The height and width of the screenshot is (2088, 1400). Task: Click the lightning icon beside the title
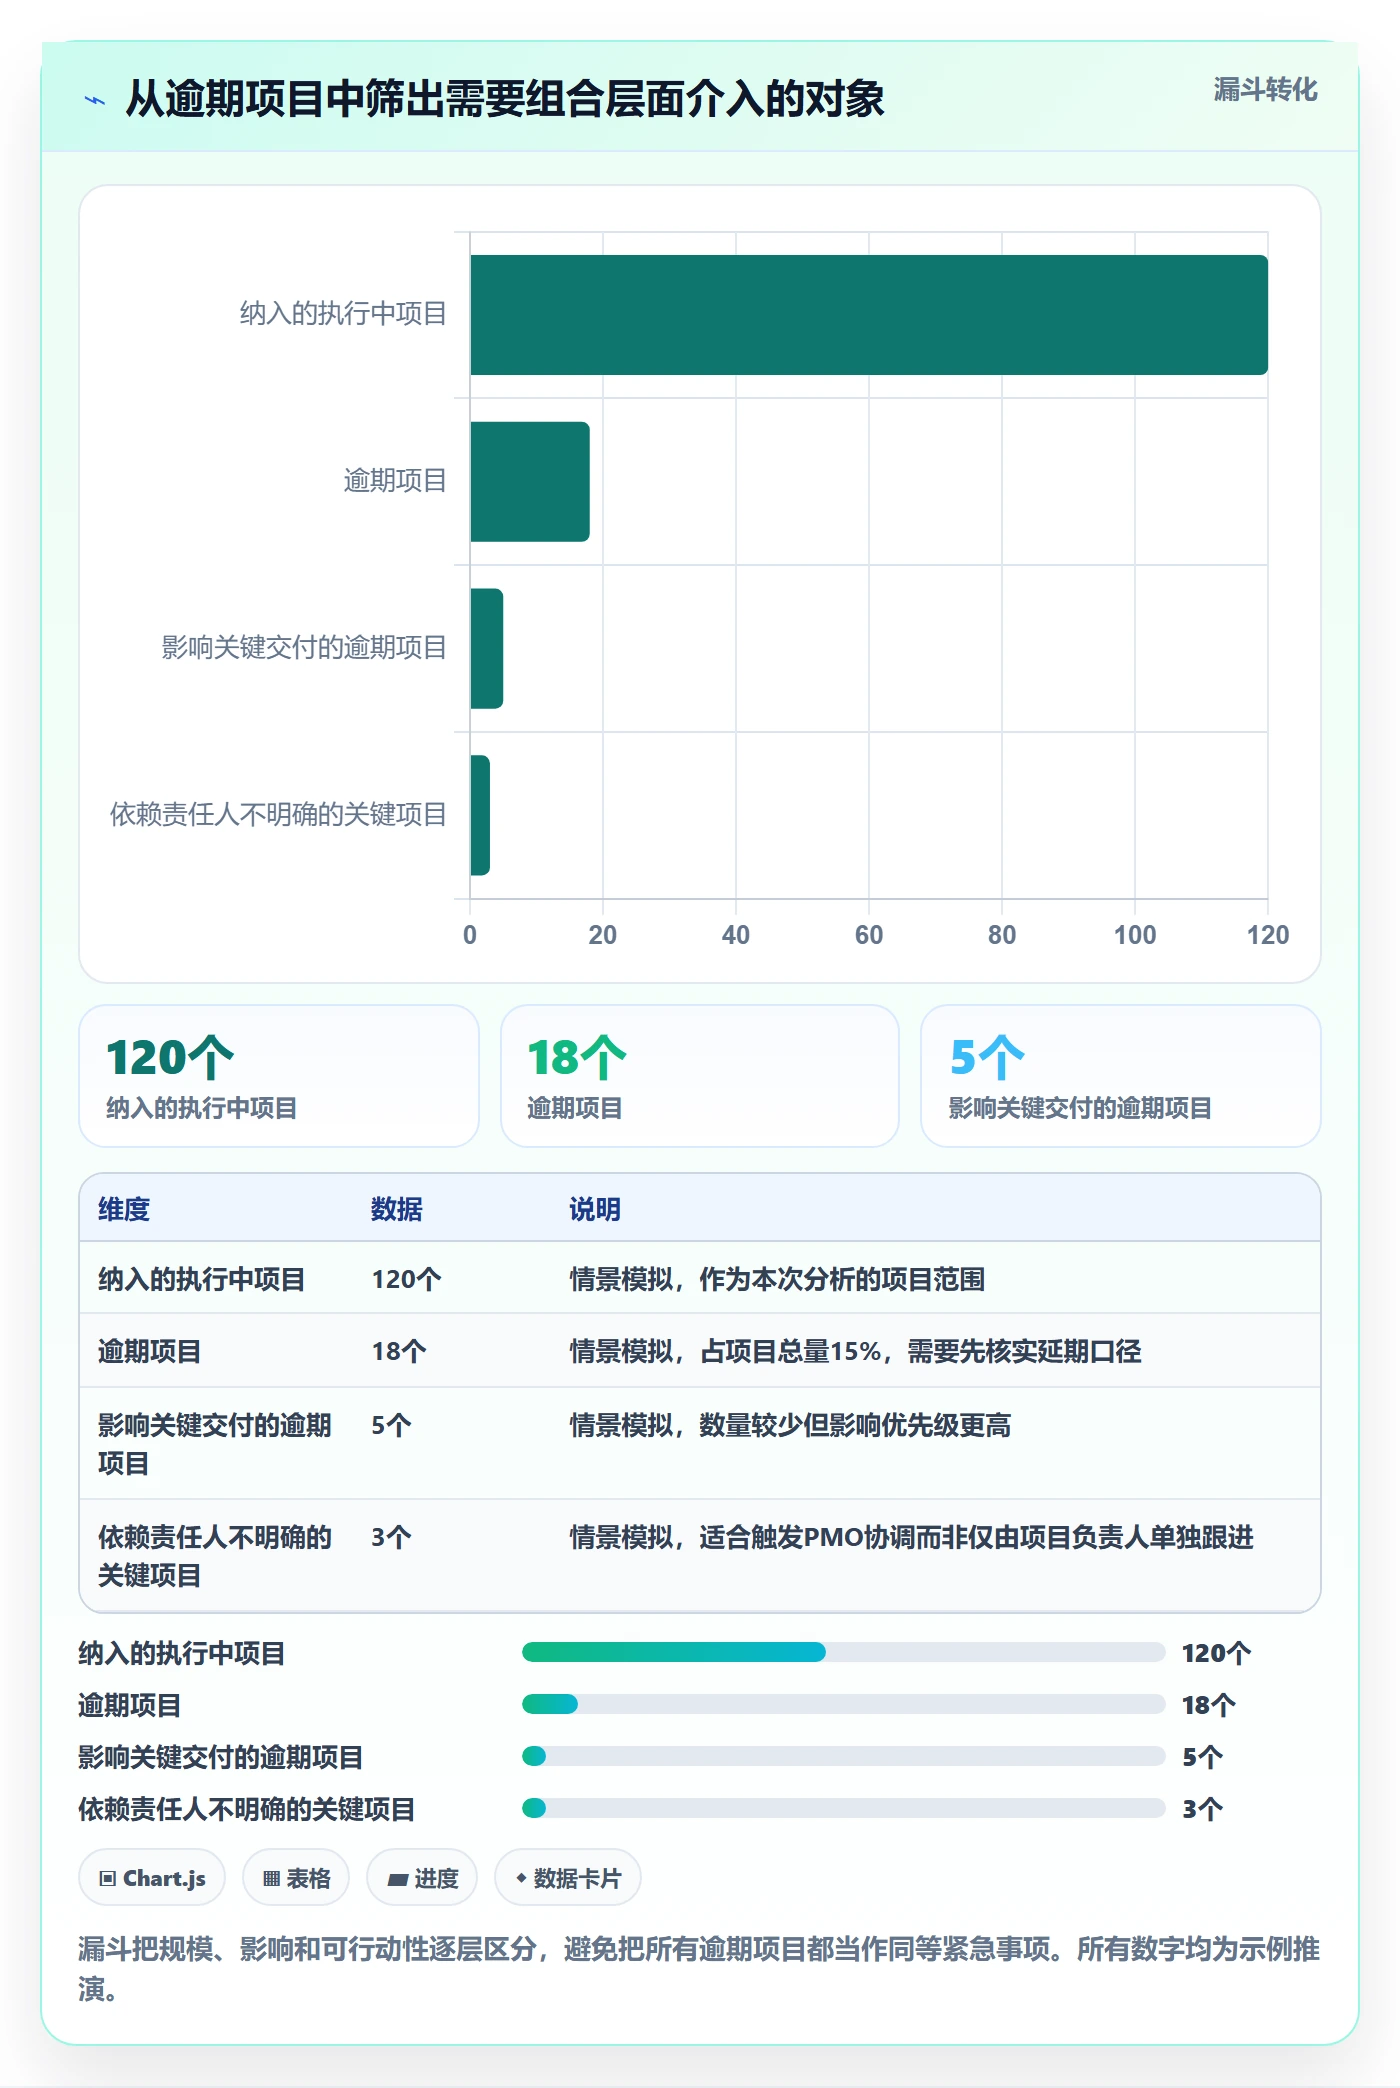(95, 100)
